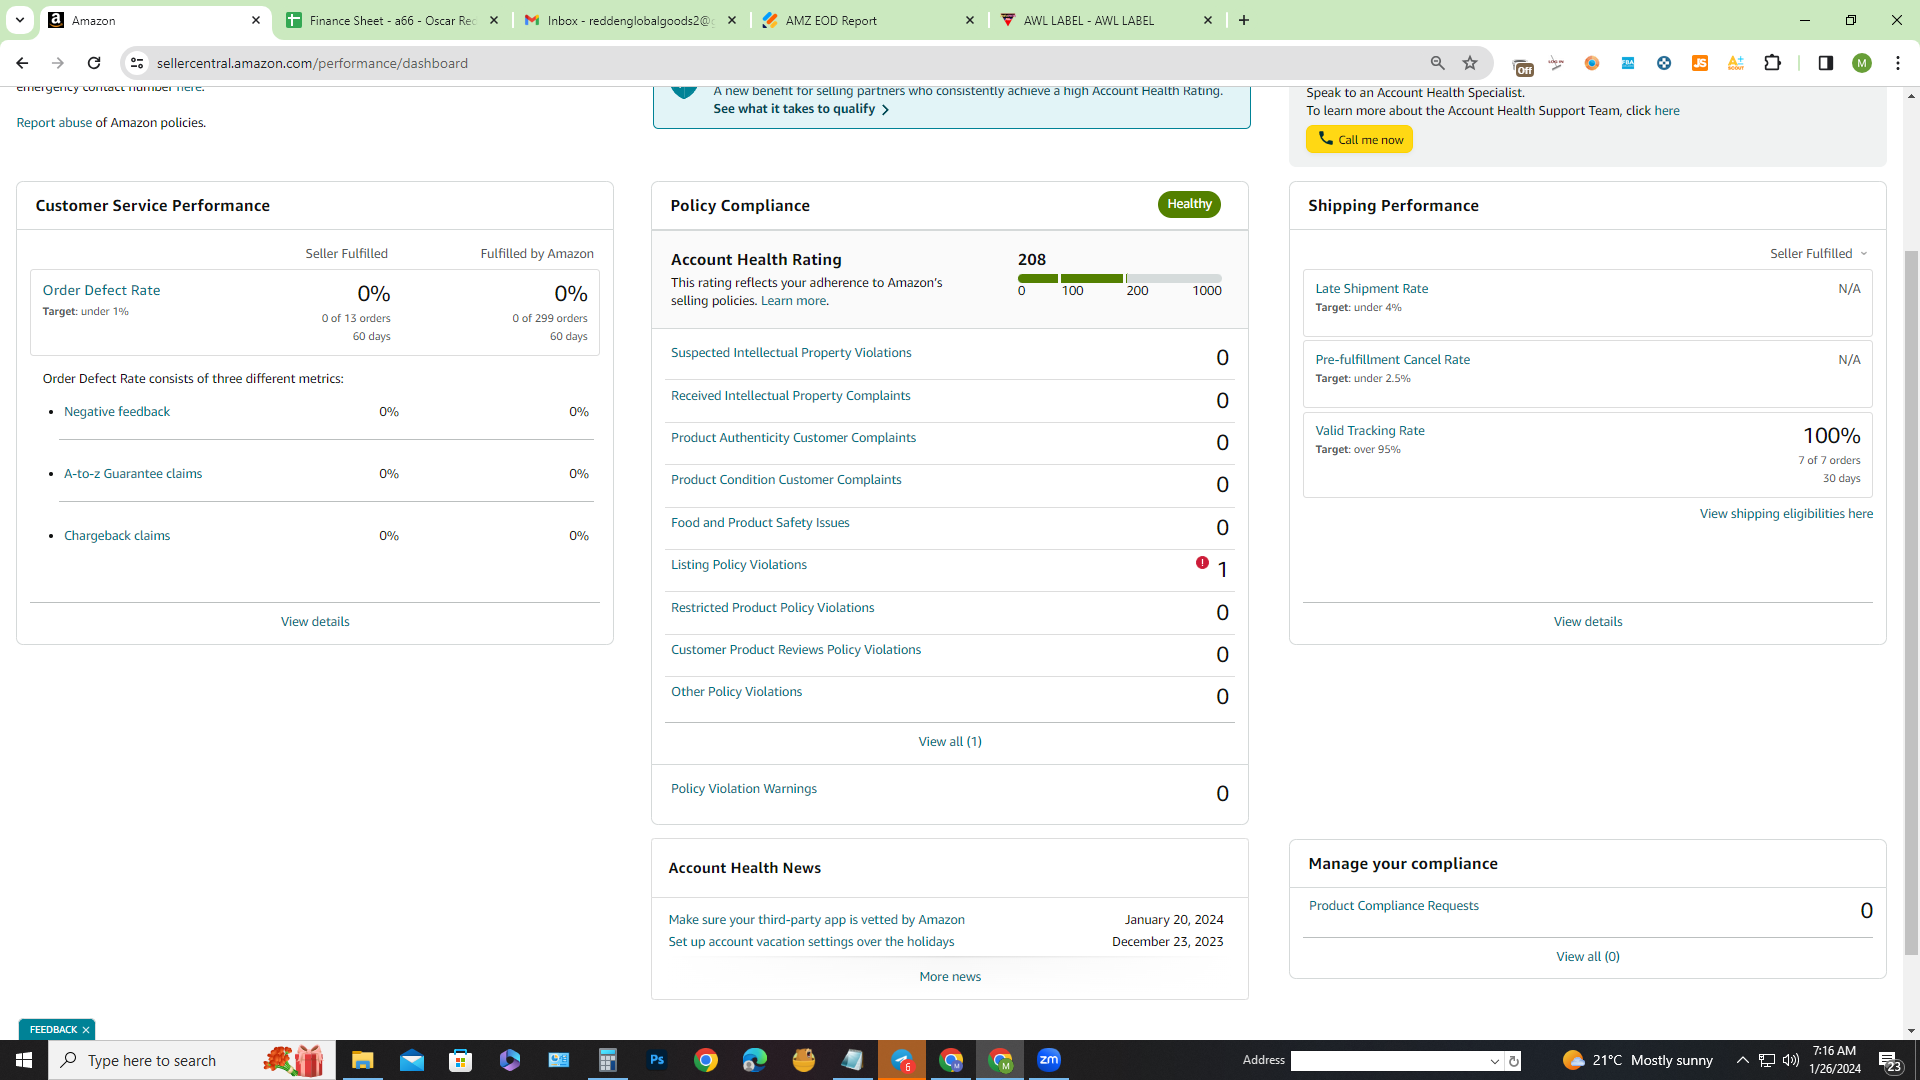Expand 'See what it takes to qualify'
Image resolution: width=1920 pixels, height=1080 pixels.
801,109
